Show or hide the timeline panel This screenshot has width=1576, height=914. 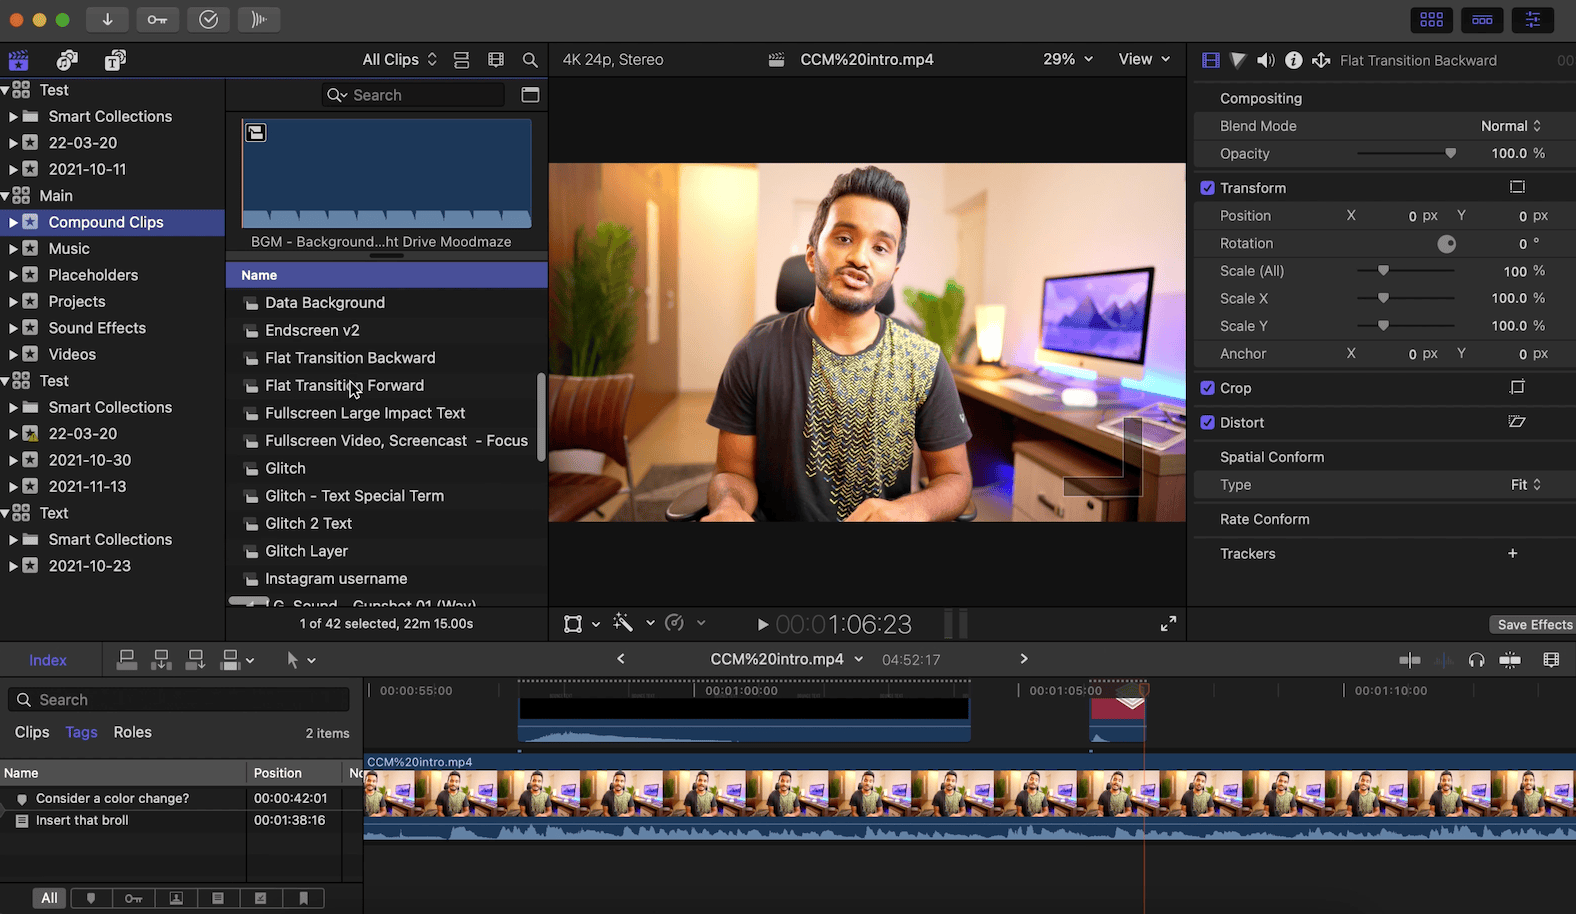pos(1482,20)
